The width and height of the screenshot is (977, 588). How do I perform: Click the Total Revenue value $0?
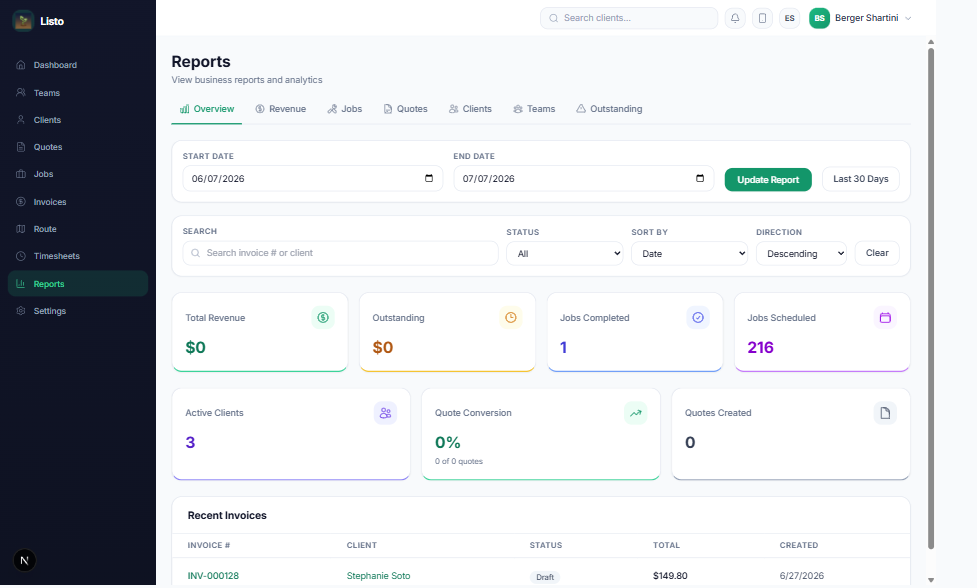[x=196, y=347]
